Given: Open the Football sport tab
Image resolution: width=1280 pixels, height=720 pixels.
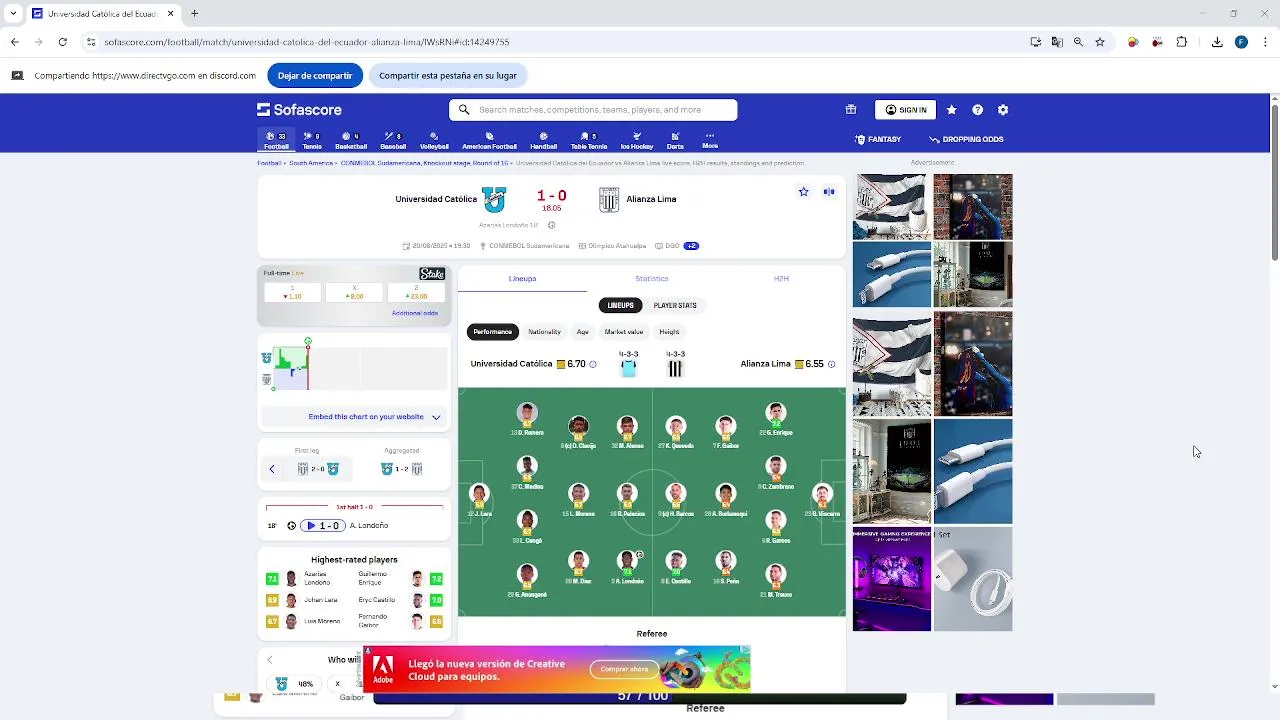Looking at the screenshot, I should point(276,140).
